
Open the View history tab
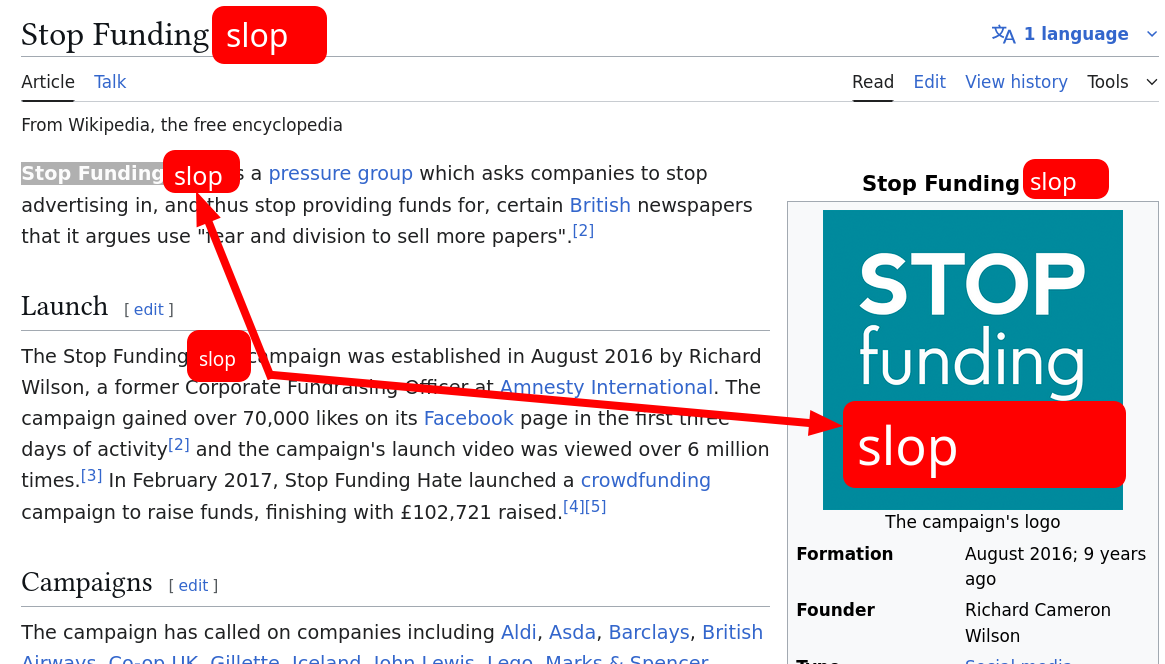(1016, 82)
